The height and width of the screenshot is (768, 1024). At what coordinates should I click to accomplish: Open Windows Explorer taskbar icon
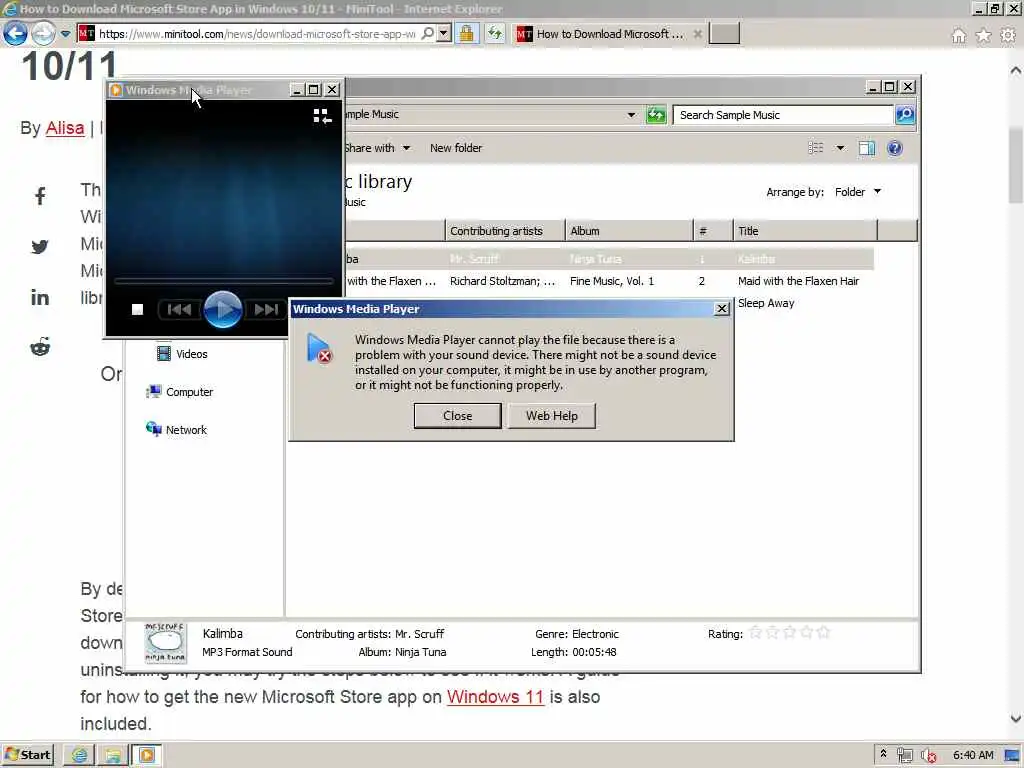tap(113, 756)
